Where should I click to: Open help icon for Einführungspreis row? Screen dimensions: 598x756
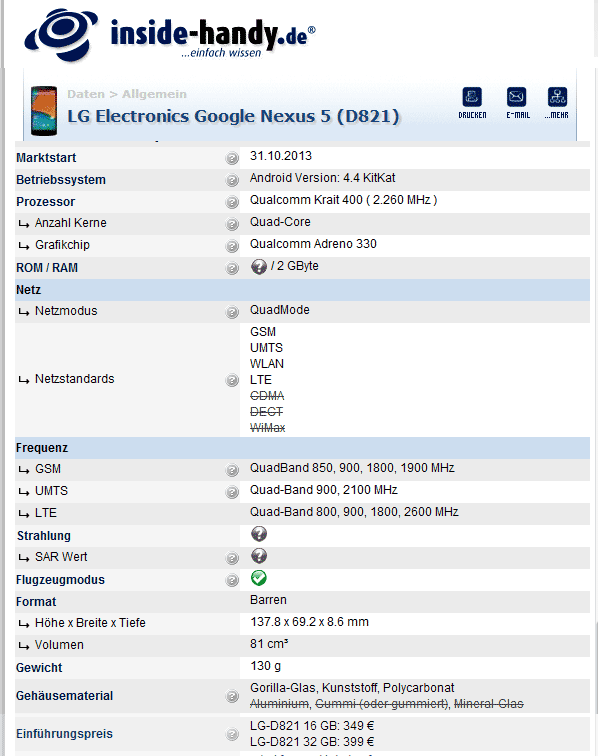(x=232, y=734)
